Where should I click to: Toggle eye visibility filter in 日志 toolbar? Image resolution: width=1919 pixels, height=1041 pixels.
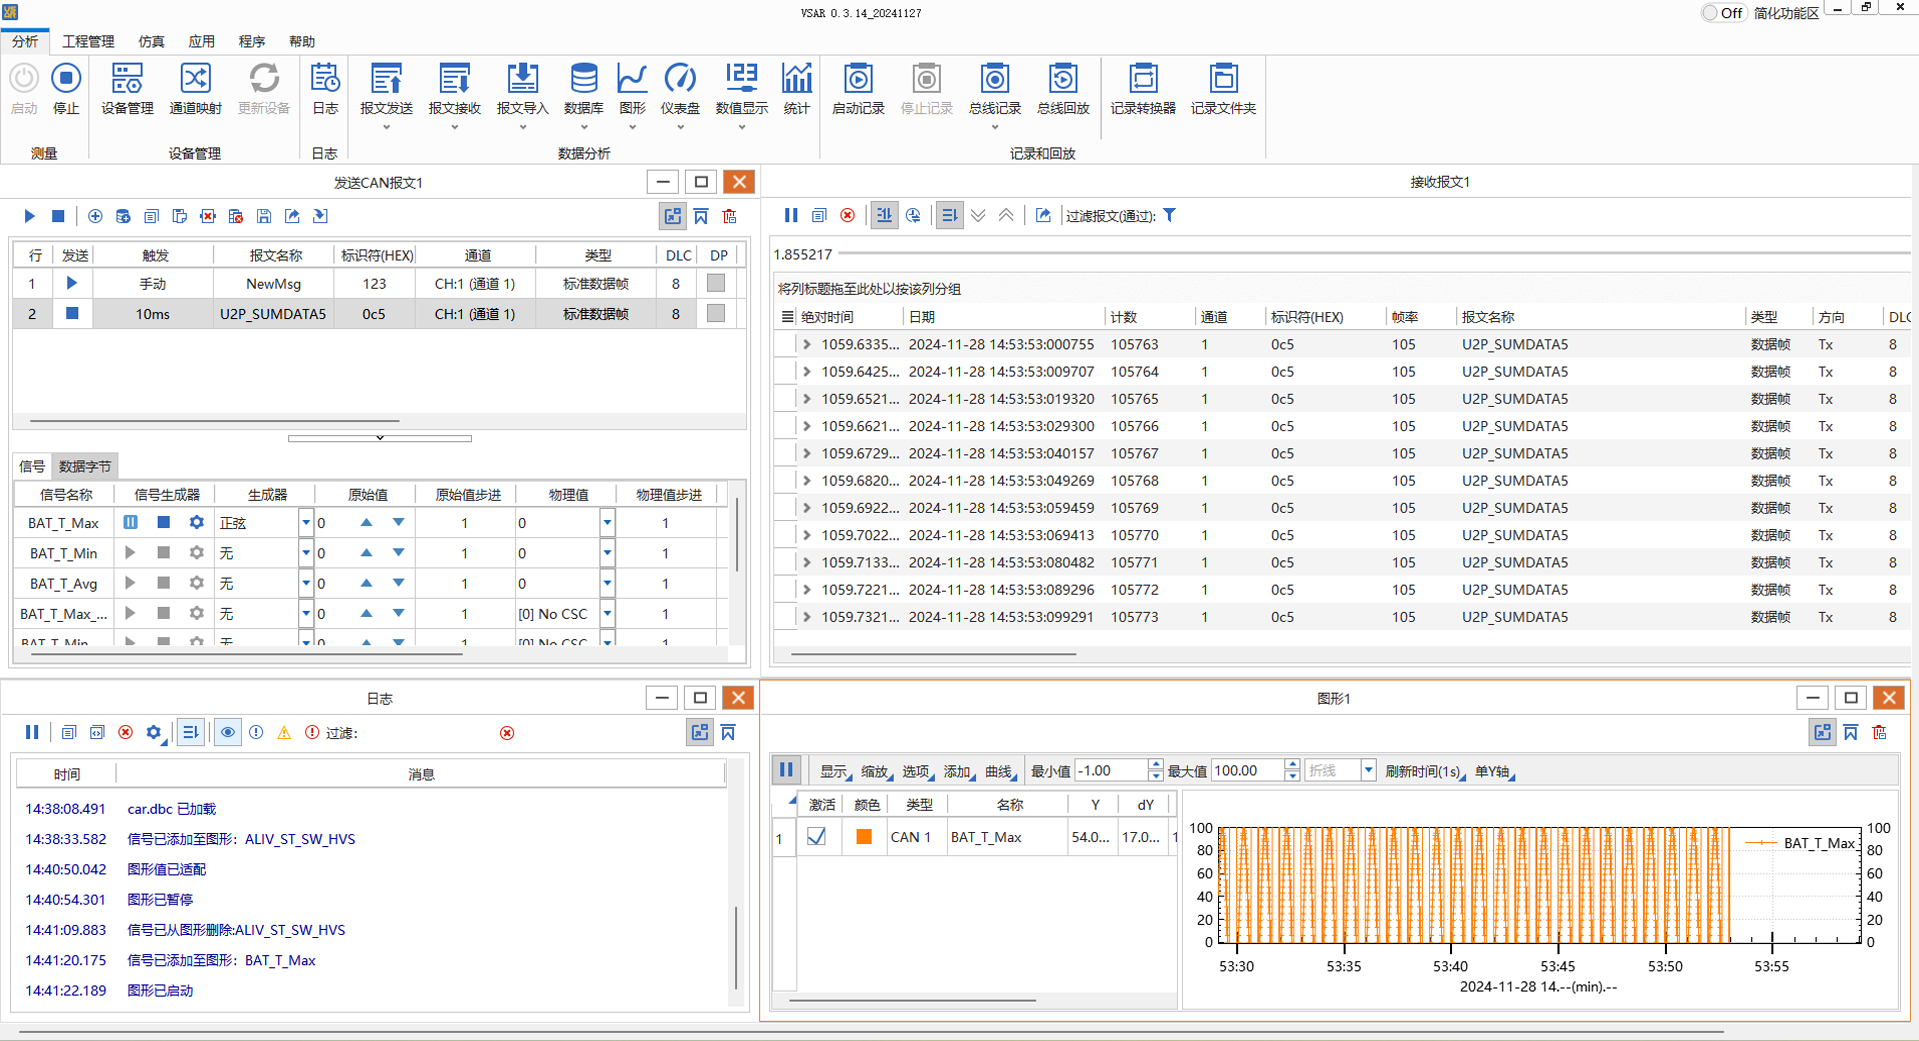pyautogui.click(x=228, y=732)
